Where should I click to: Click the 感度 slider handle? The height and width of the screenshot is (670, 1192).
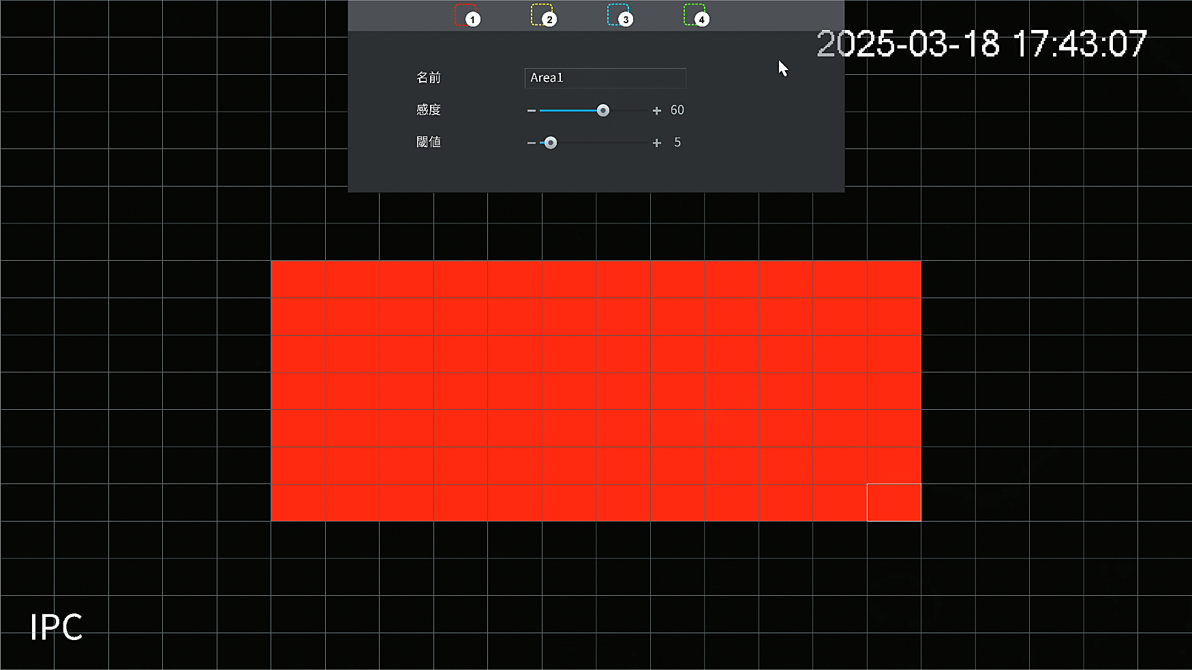point(603,111)
